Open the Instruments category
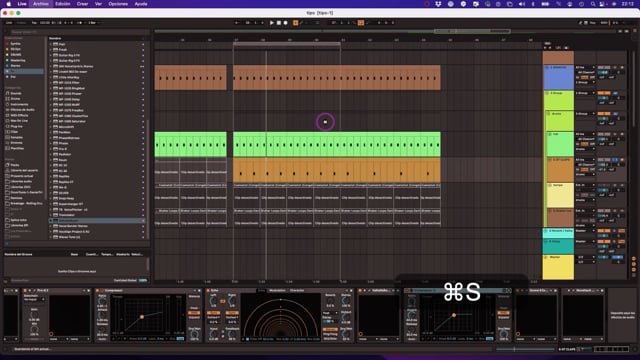This screenshot has width=640, height=360. (19, 104)
